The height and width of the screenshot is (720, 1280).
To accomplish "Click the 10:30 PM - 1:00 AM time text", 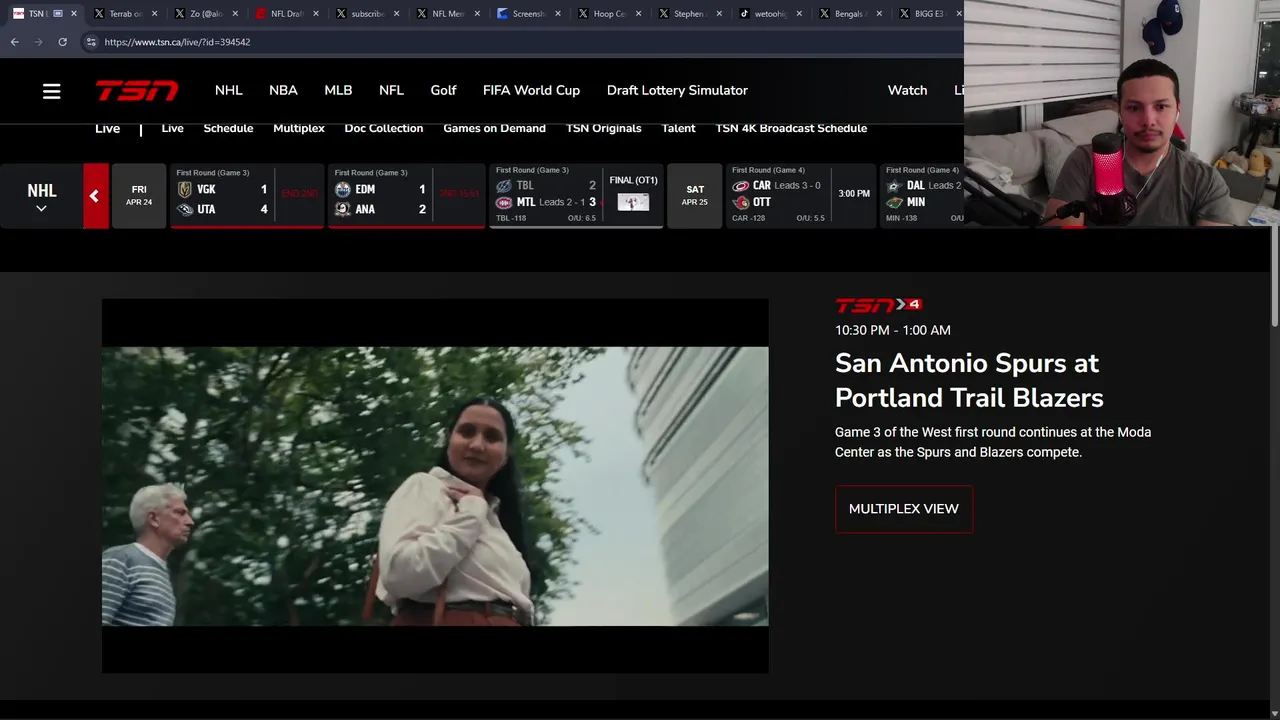I will click(893, 330).
